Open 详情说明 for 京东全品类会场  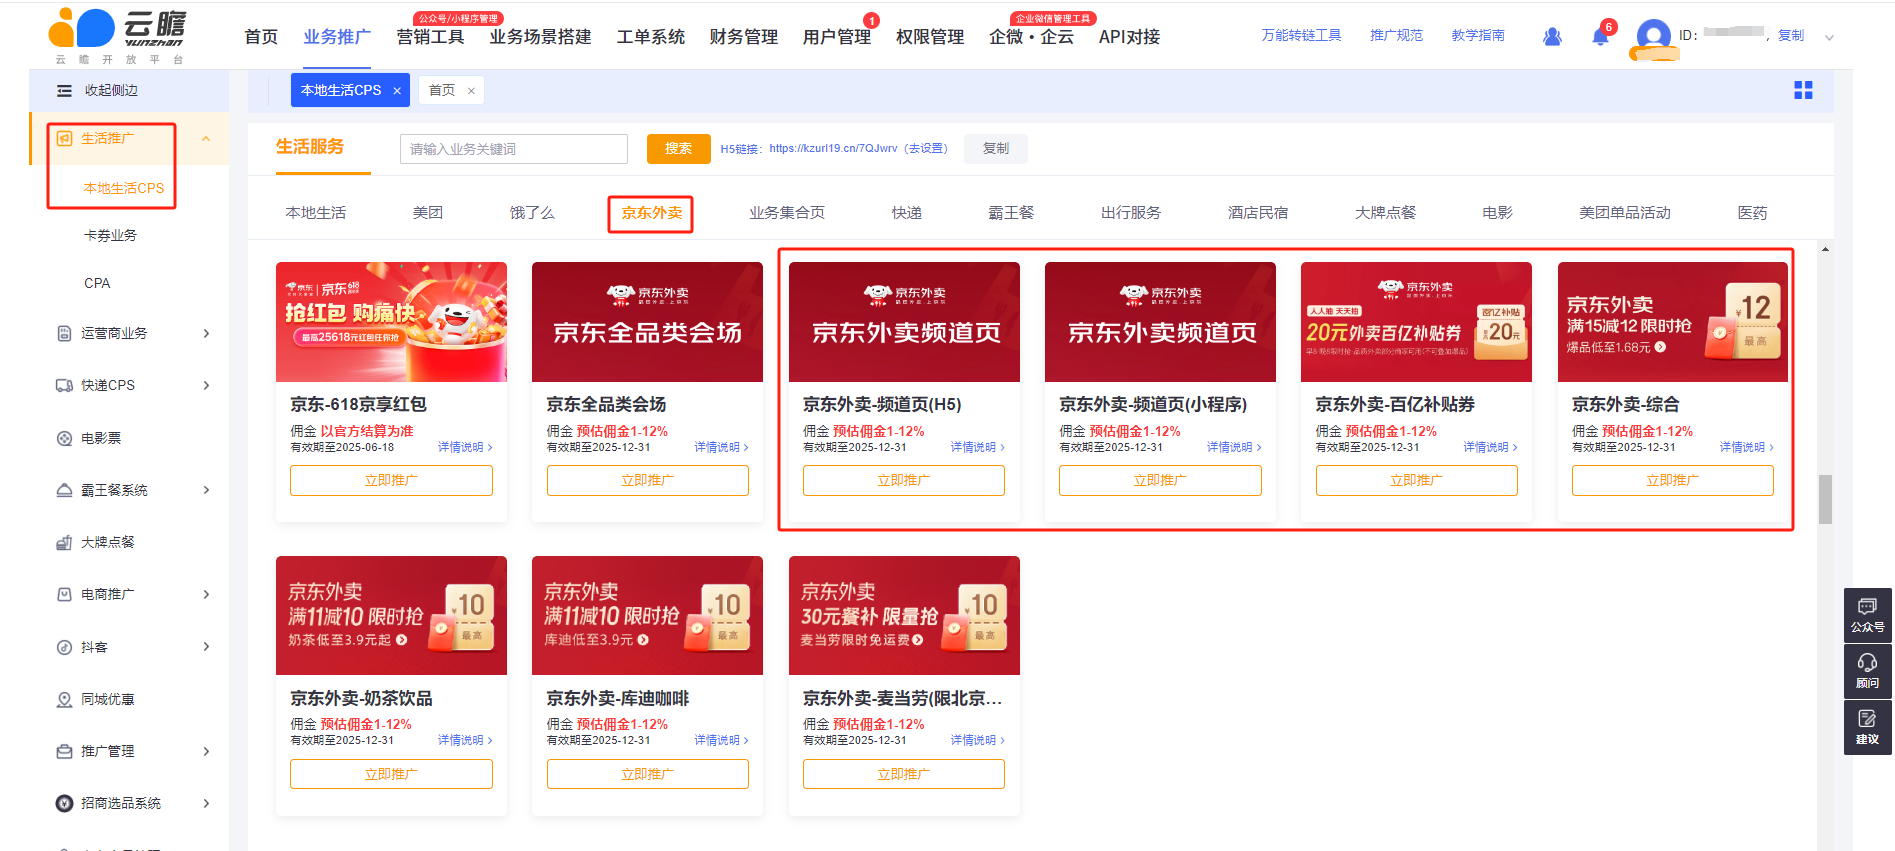click(721, 447)
